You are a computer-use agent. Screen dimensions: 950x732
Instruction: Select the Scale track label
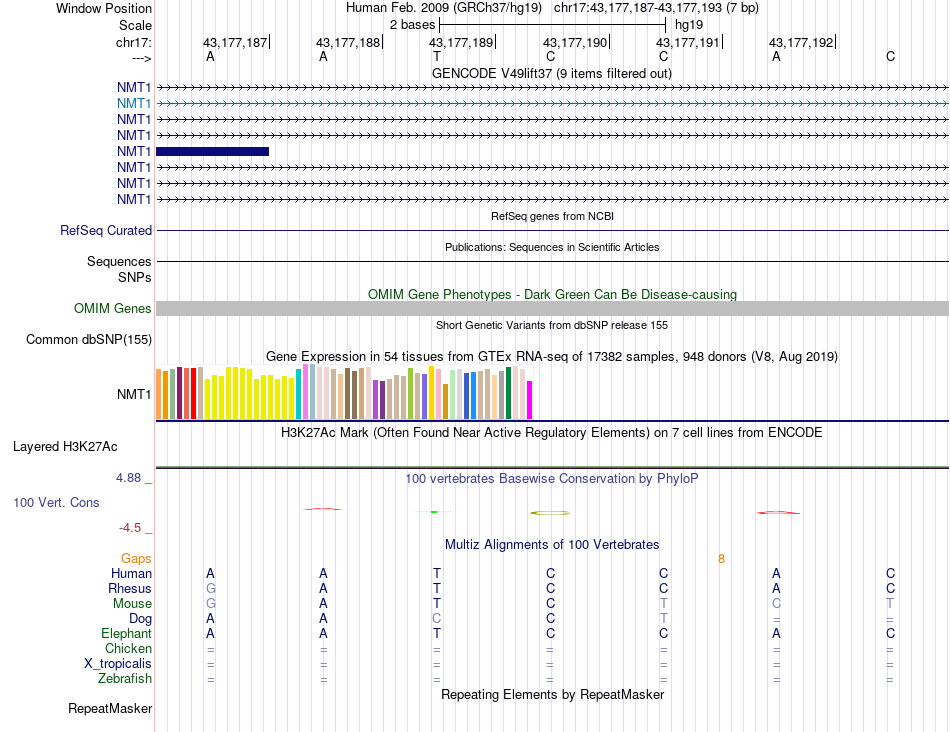pyautogui.click(x=135, y=25)
